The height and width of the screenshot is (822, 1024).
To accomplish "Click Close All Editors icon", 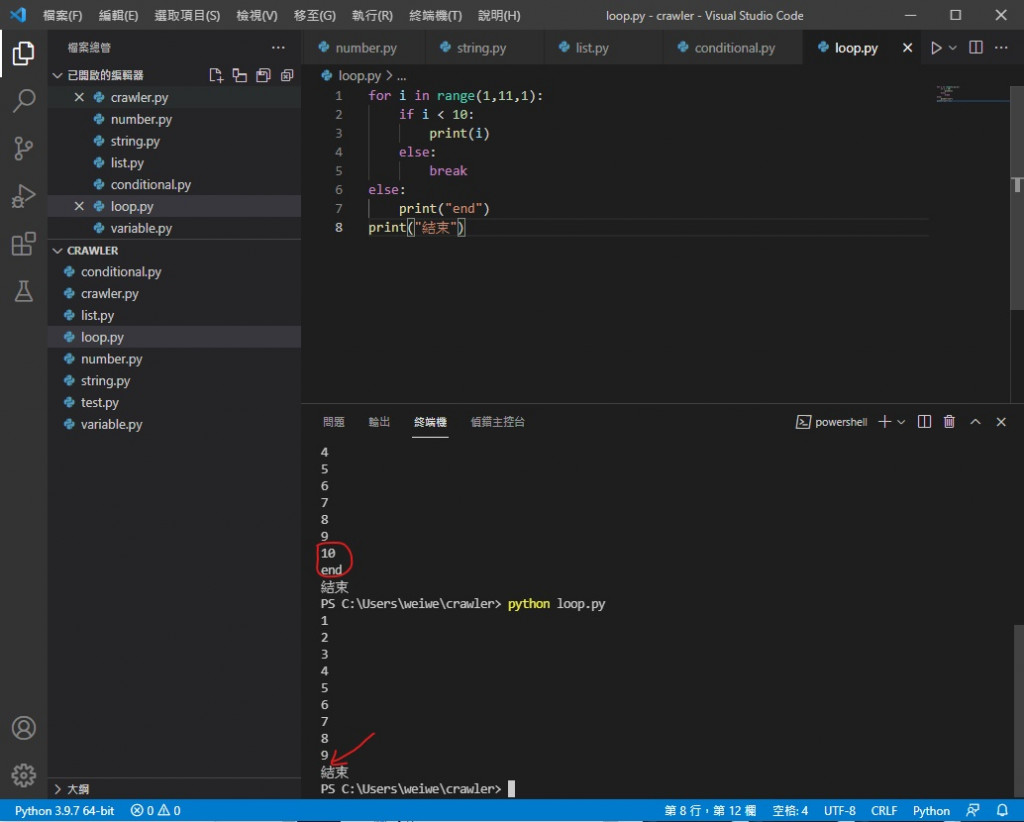I will pyautogui.click(x=287, y=75).
